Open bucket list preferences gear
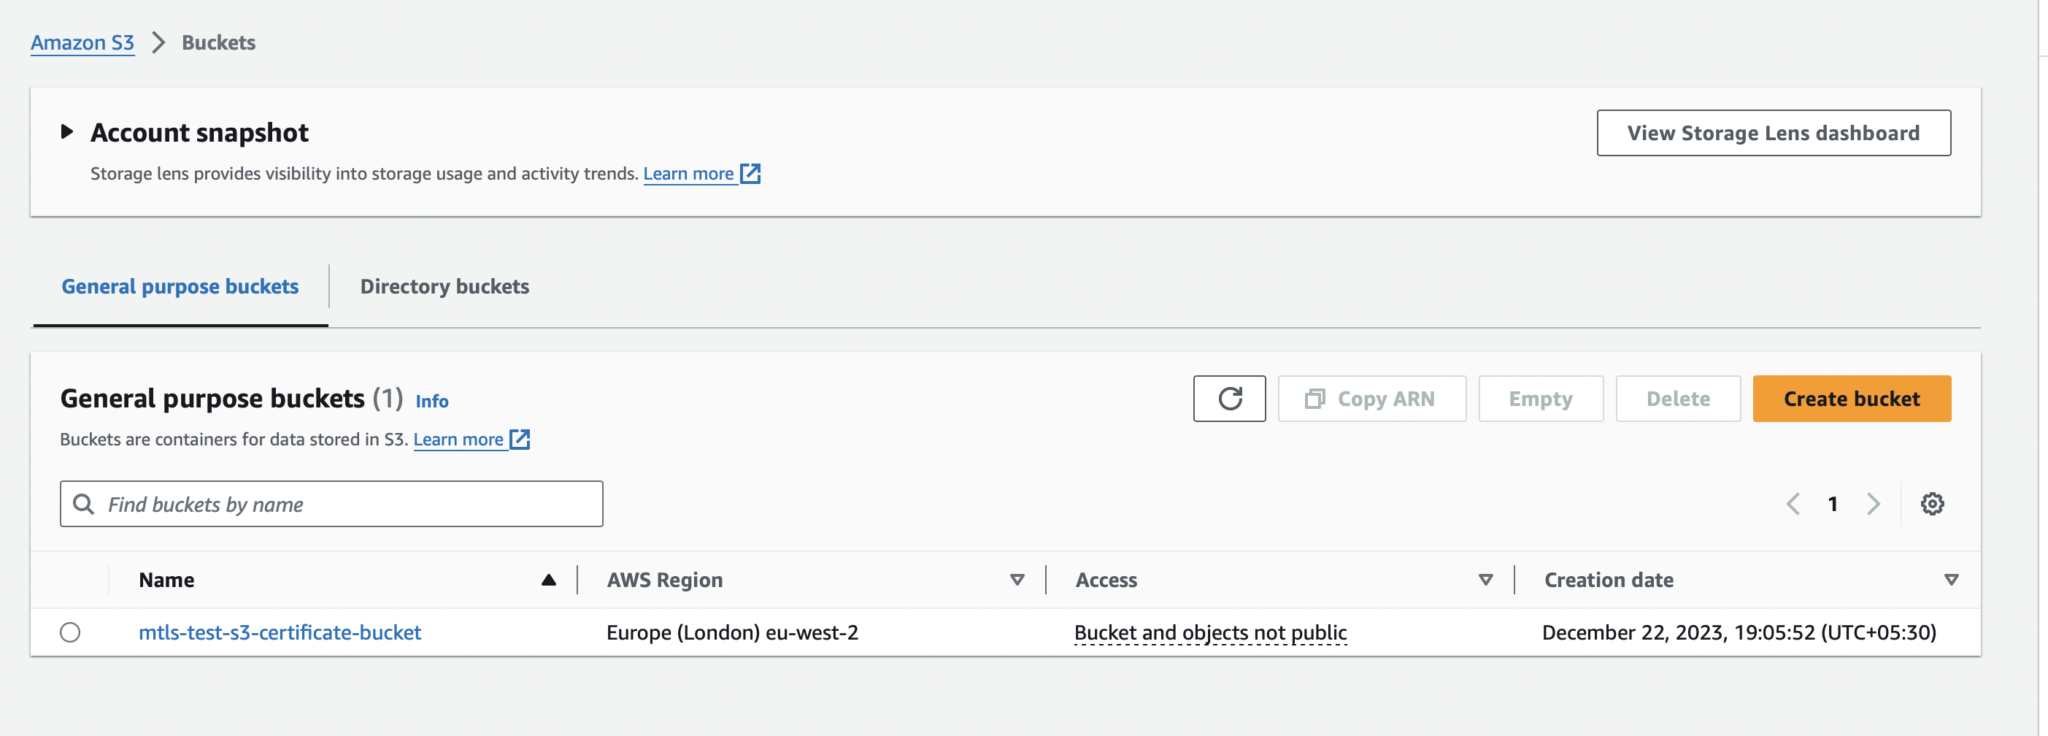 pos(1932,503)
